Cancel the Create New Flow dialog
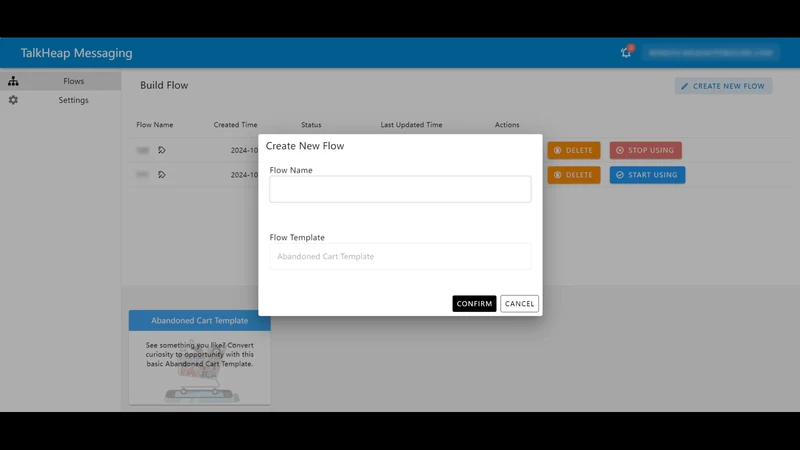Viewport: 800px width, 450px height. tap(519, 304)
